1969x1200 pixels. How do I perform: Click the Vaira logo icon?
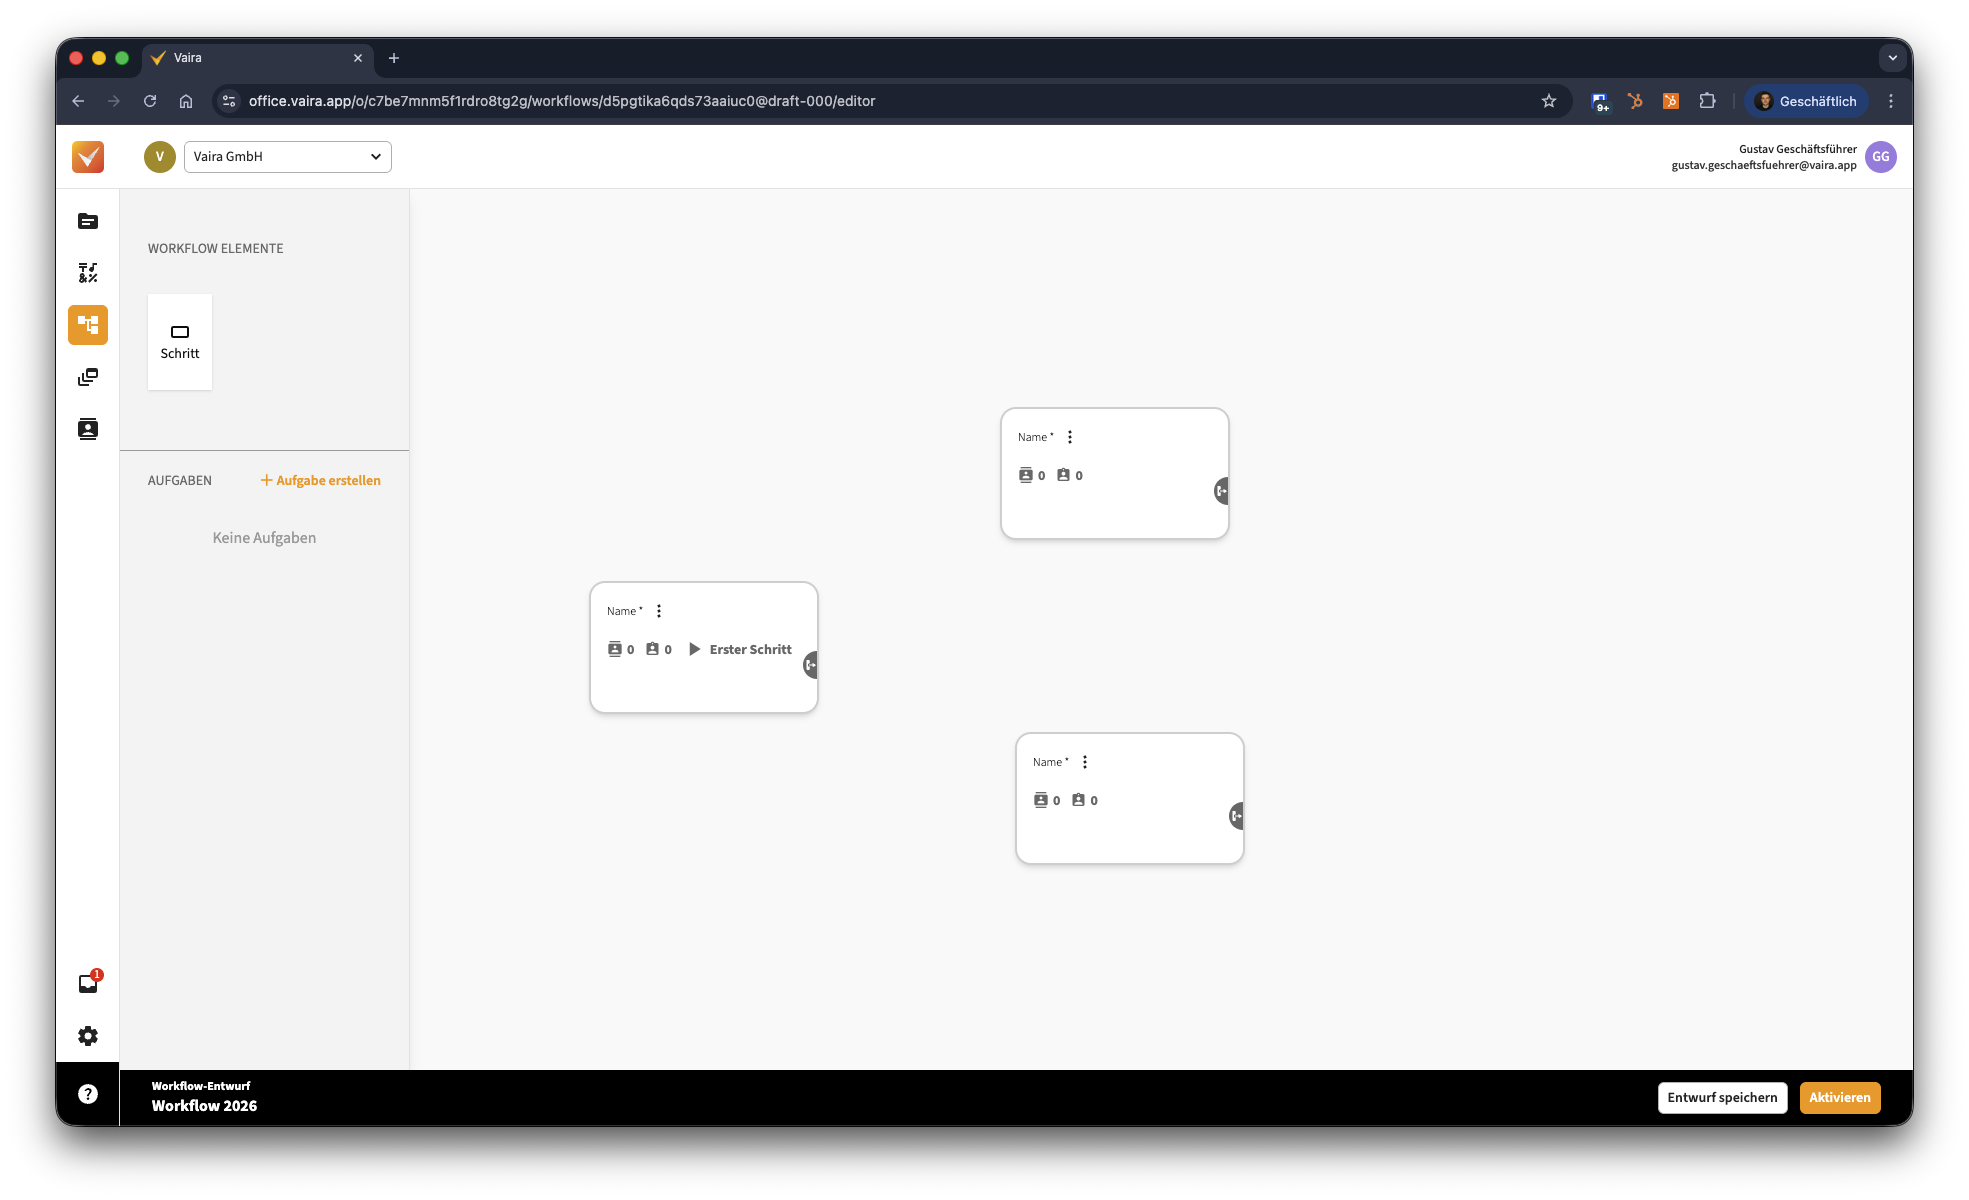88,157
